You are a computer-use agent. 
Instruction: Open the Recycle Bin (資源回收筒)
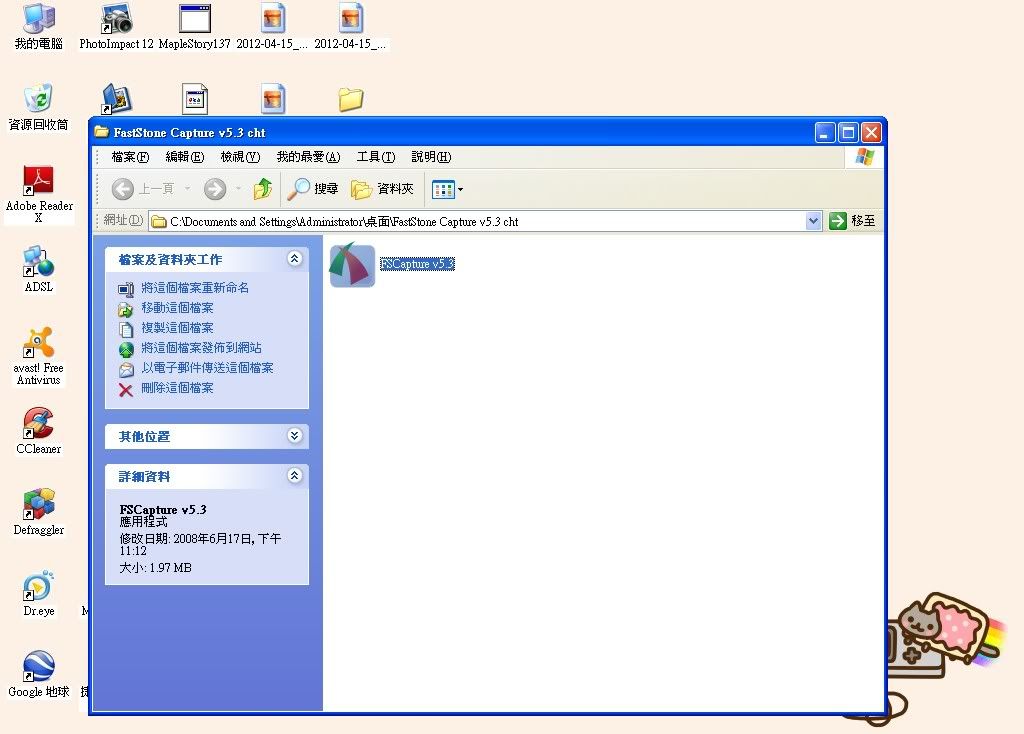point(38,100)
